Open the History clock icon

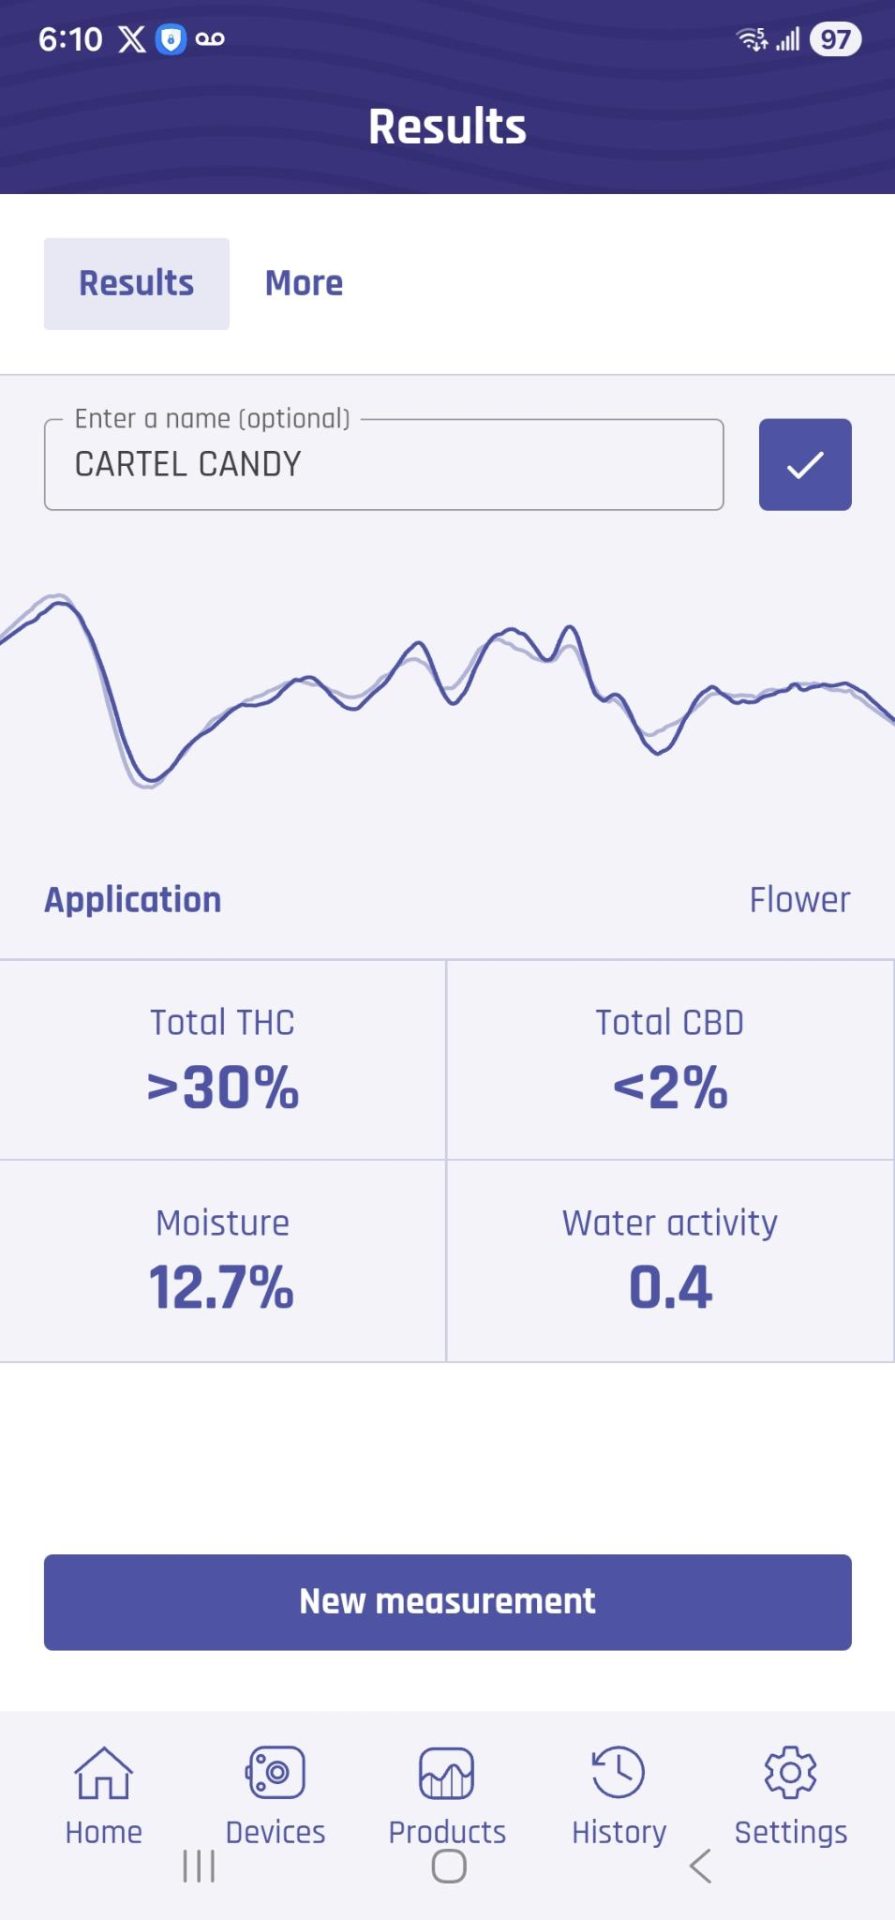pyautogui.click(x=618, y=1772)
